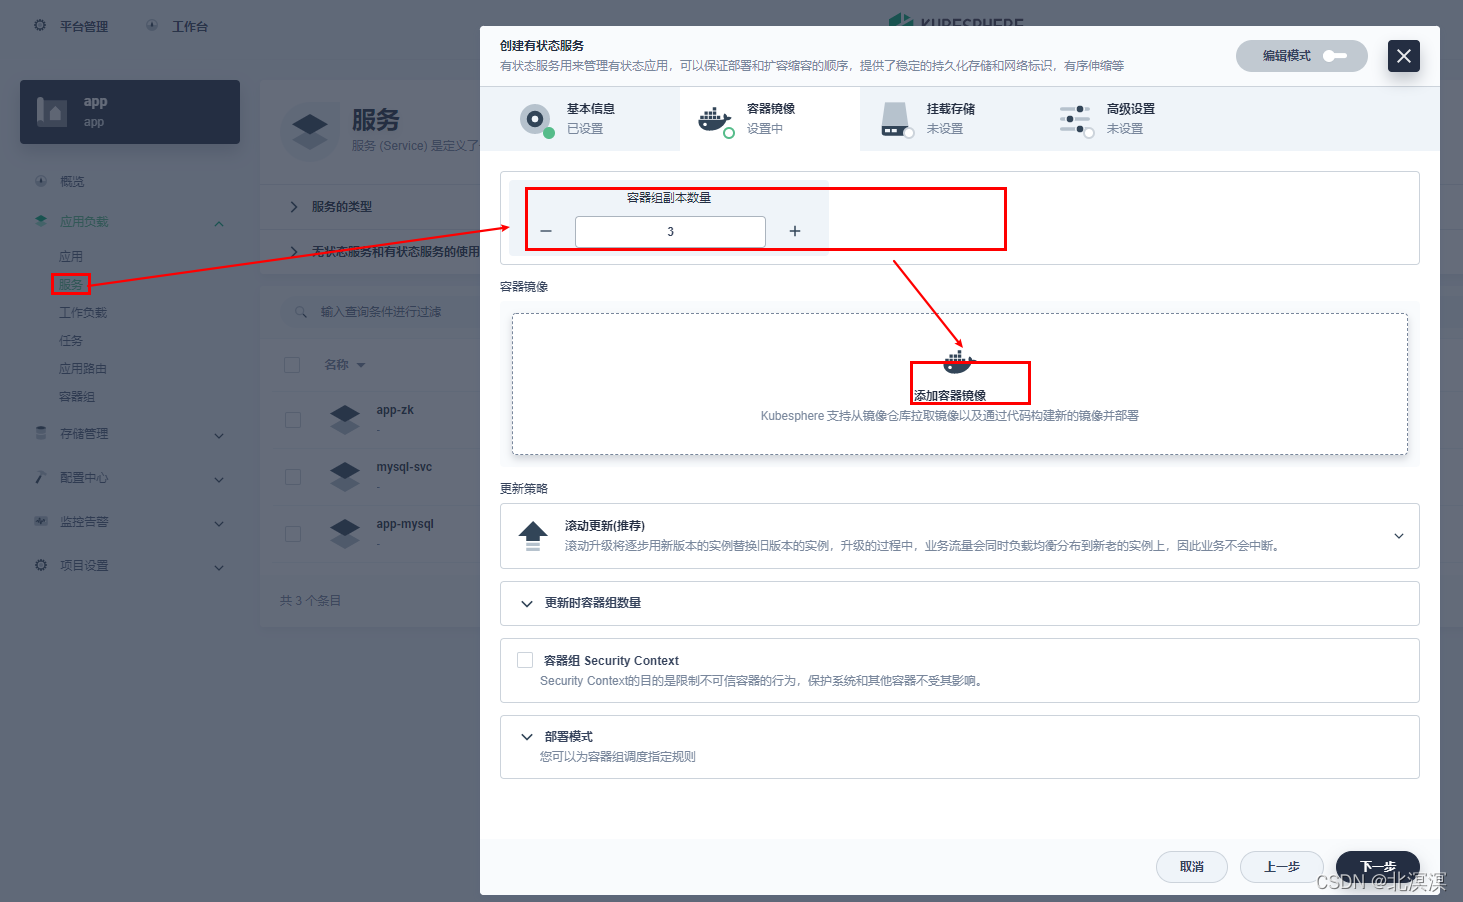Open 应用 in the sidebar
This screenshot has width=1463, height=902.
coord(71,257)
